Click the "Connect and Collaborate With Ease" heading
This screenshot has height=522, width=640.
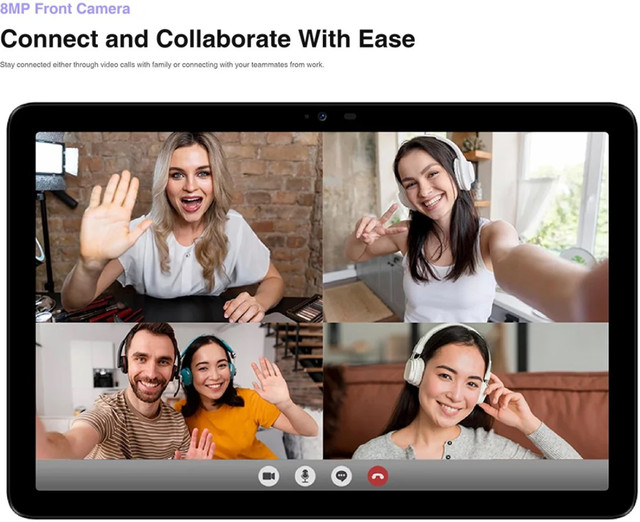point(207,39)
